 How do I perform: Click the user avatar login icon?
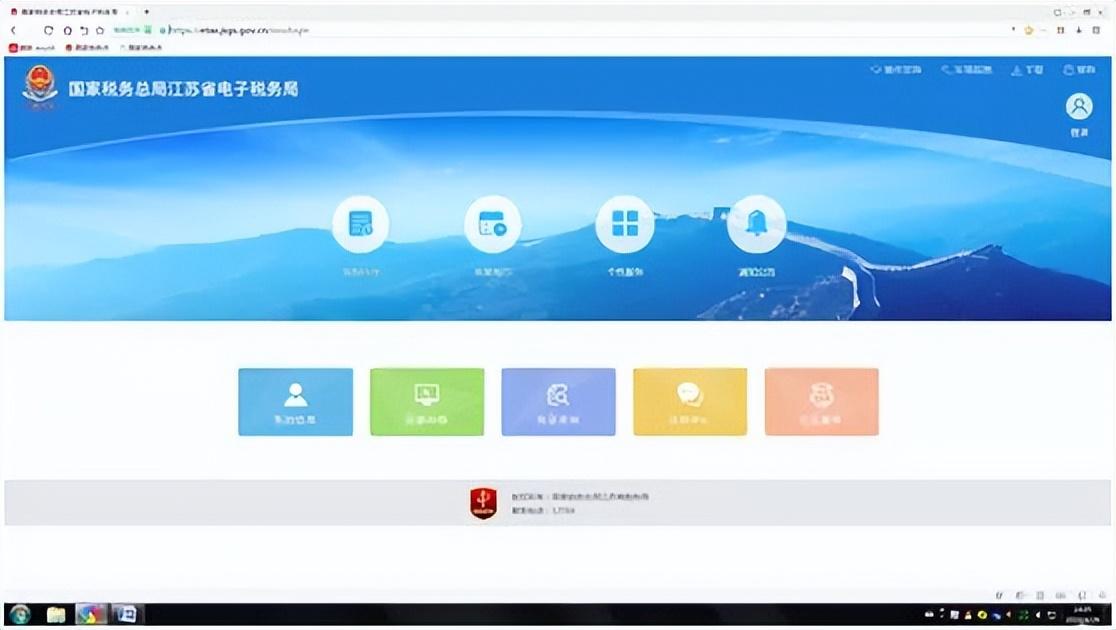(1079, 107)
